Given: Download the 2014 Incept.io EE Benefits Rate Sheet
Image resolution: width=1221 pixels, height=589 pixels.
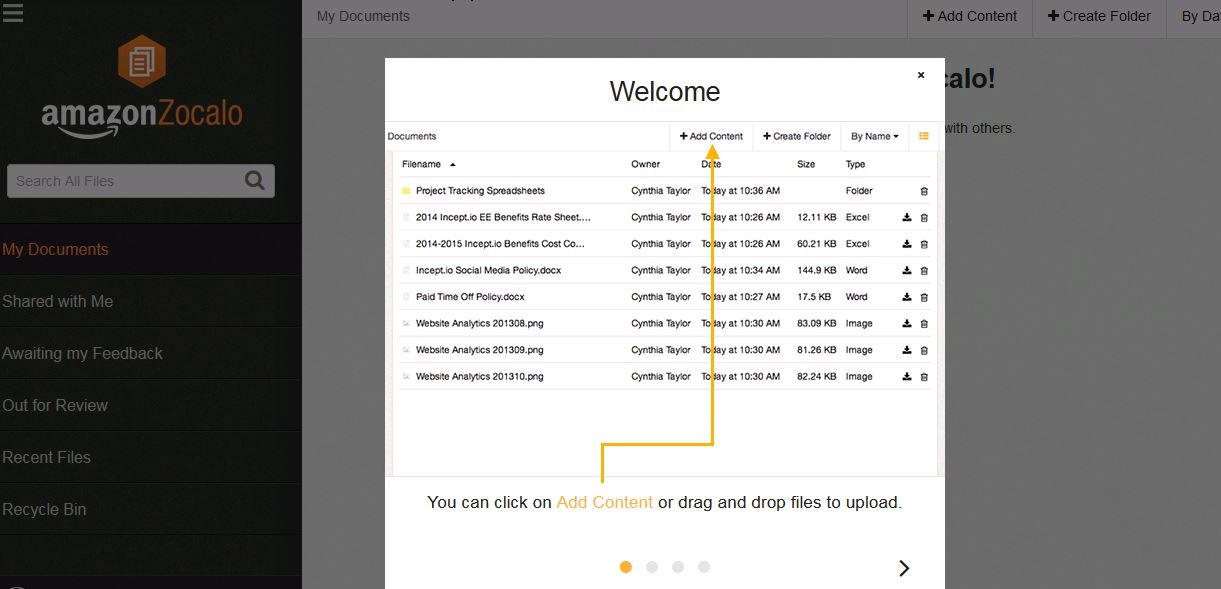Looking at the screenshot, I should coord(907,217).
